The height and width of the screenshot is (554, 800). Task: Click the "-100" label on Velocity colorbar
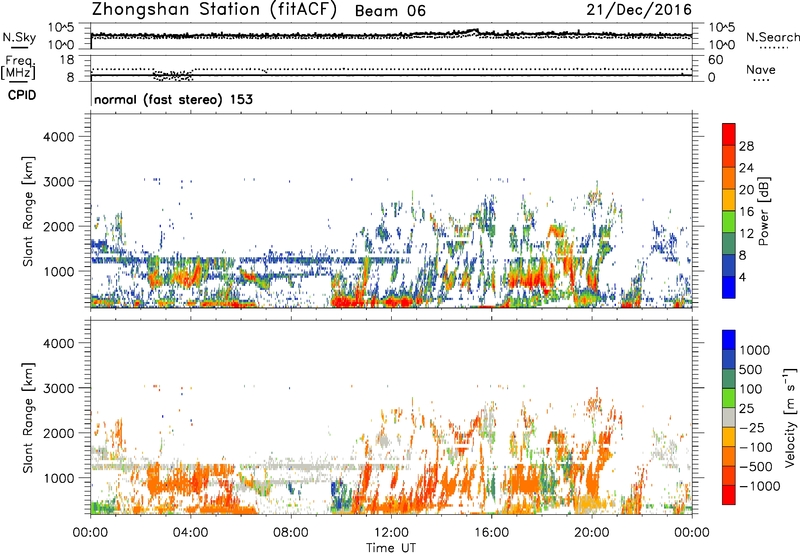coord(755,447)
